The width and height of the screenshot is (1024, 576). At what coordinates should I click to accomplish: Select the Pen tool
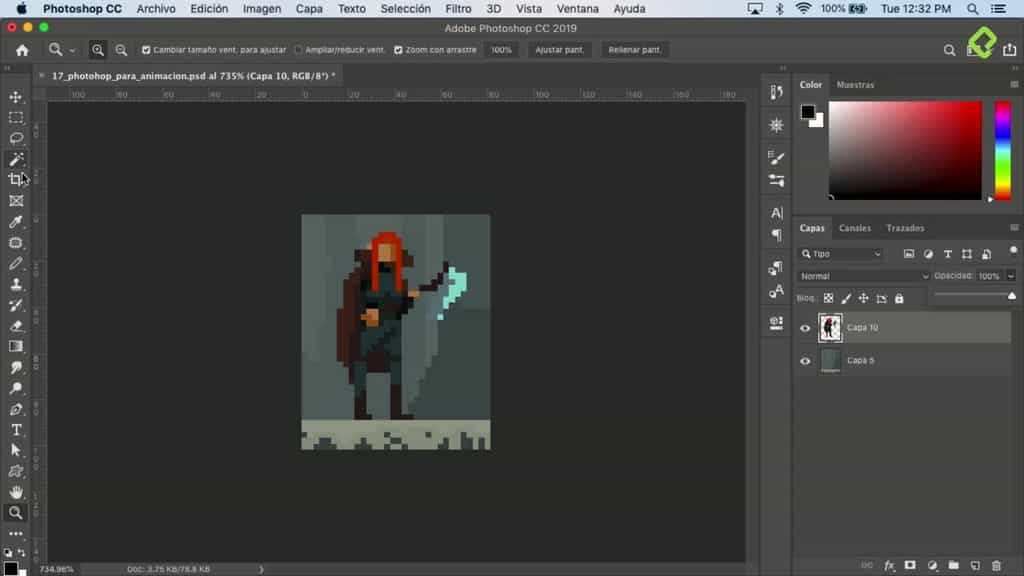(16, 409)
